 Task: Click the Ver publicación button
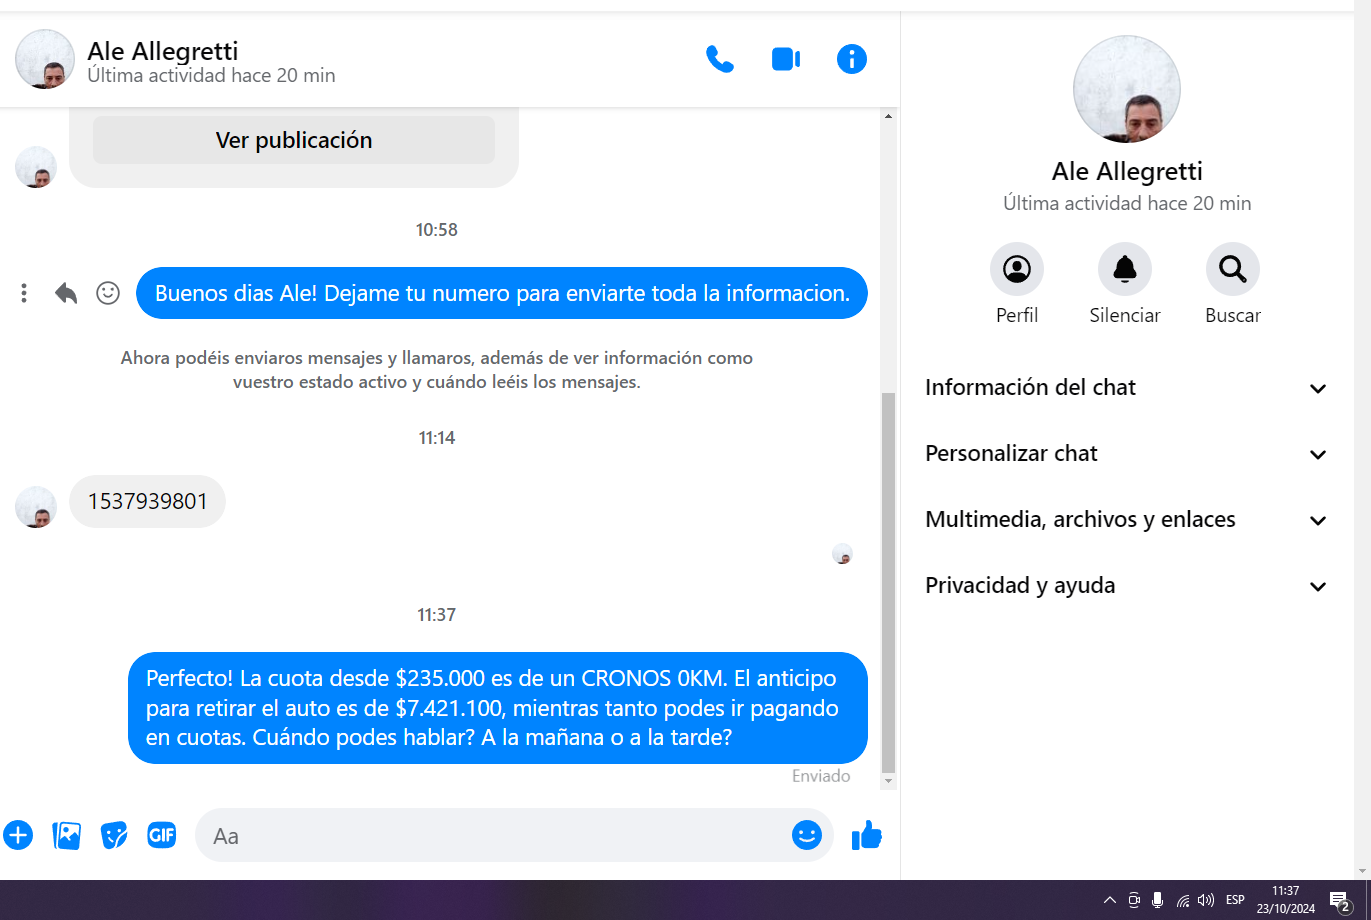(x=294, y=140)
